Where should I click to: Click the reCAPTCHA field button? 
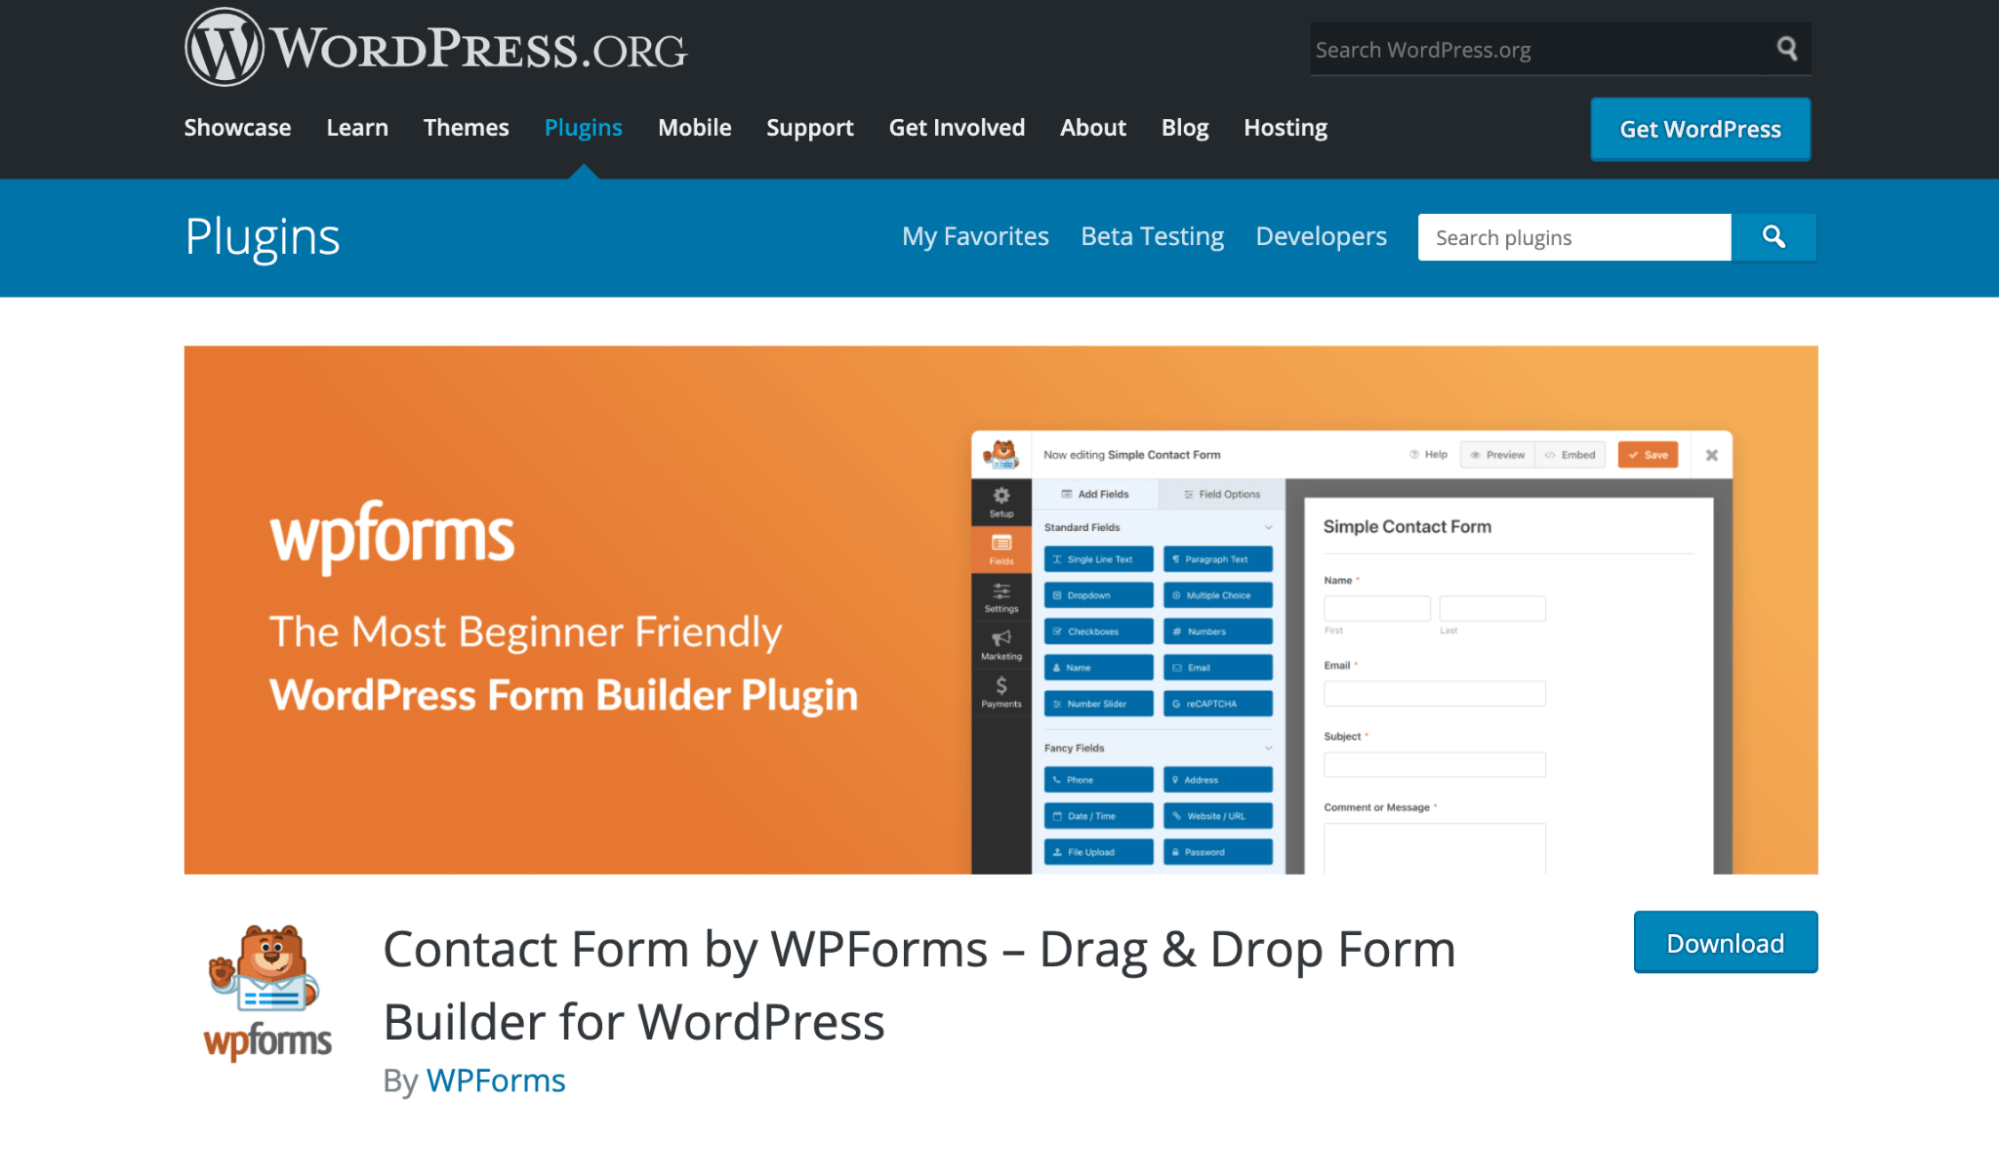(x=1217, y=703)
